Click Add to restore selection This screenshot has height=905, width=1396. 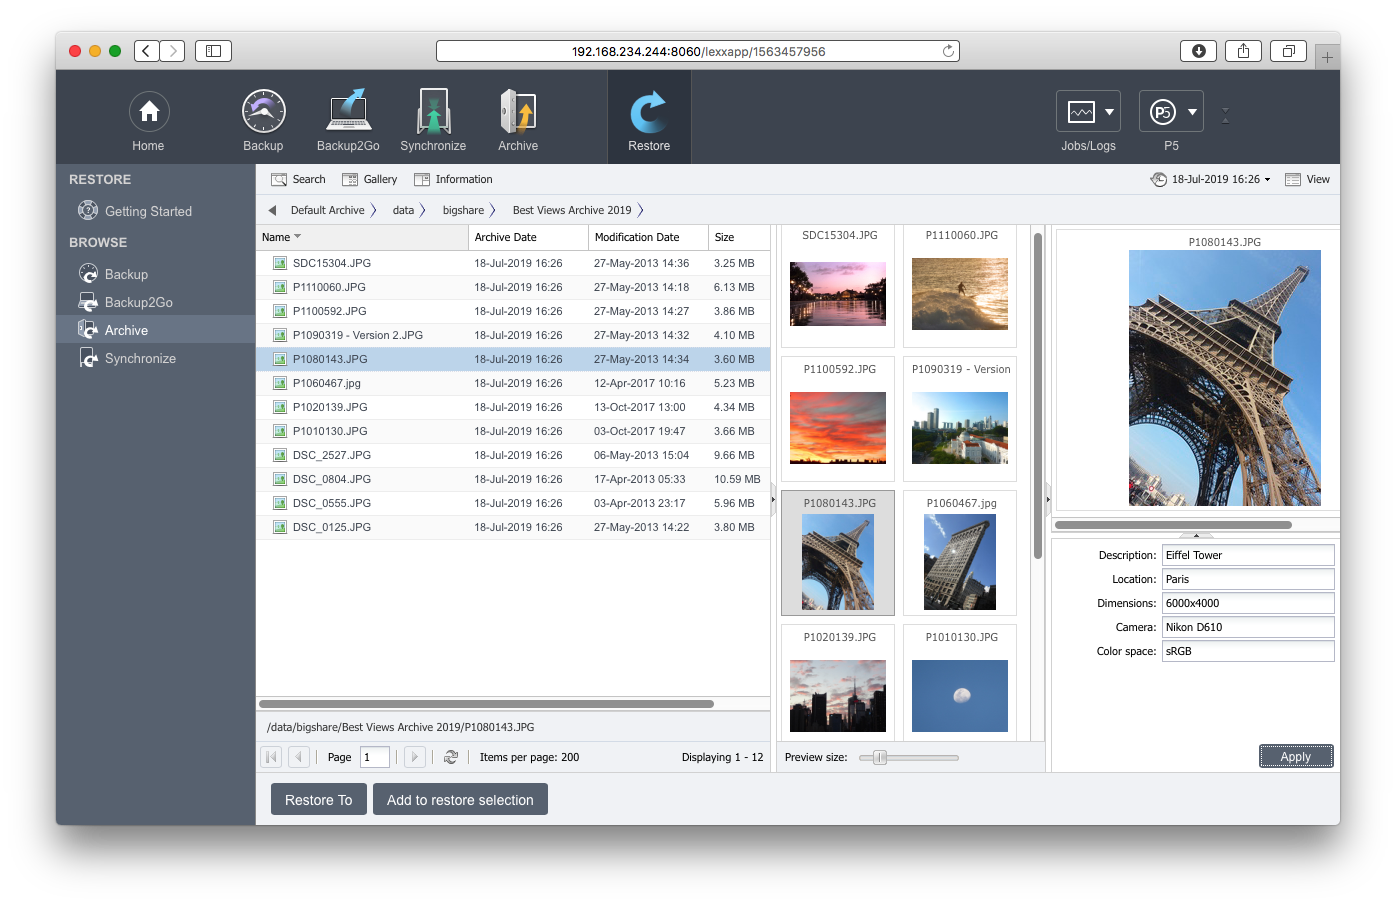(x=460, y=799)
